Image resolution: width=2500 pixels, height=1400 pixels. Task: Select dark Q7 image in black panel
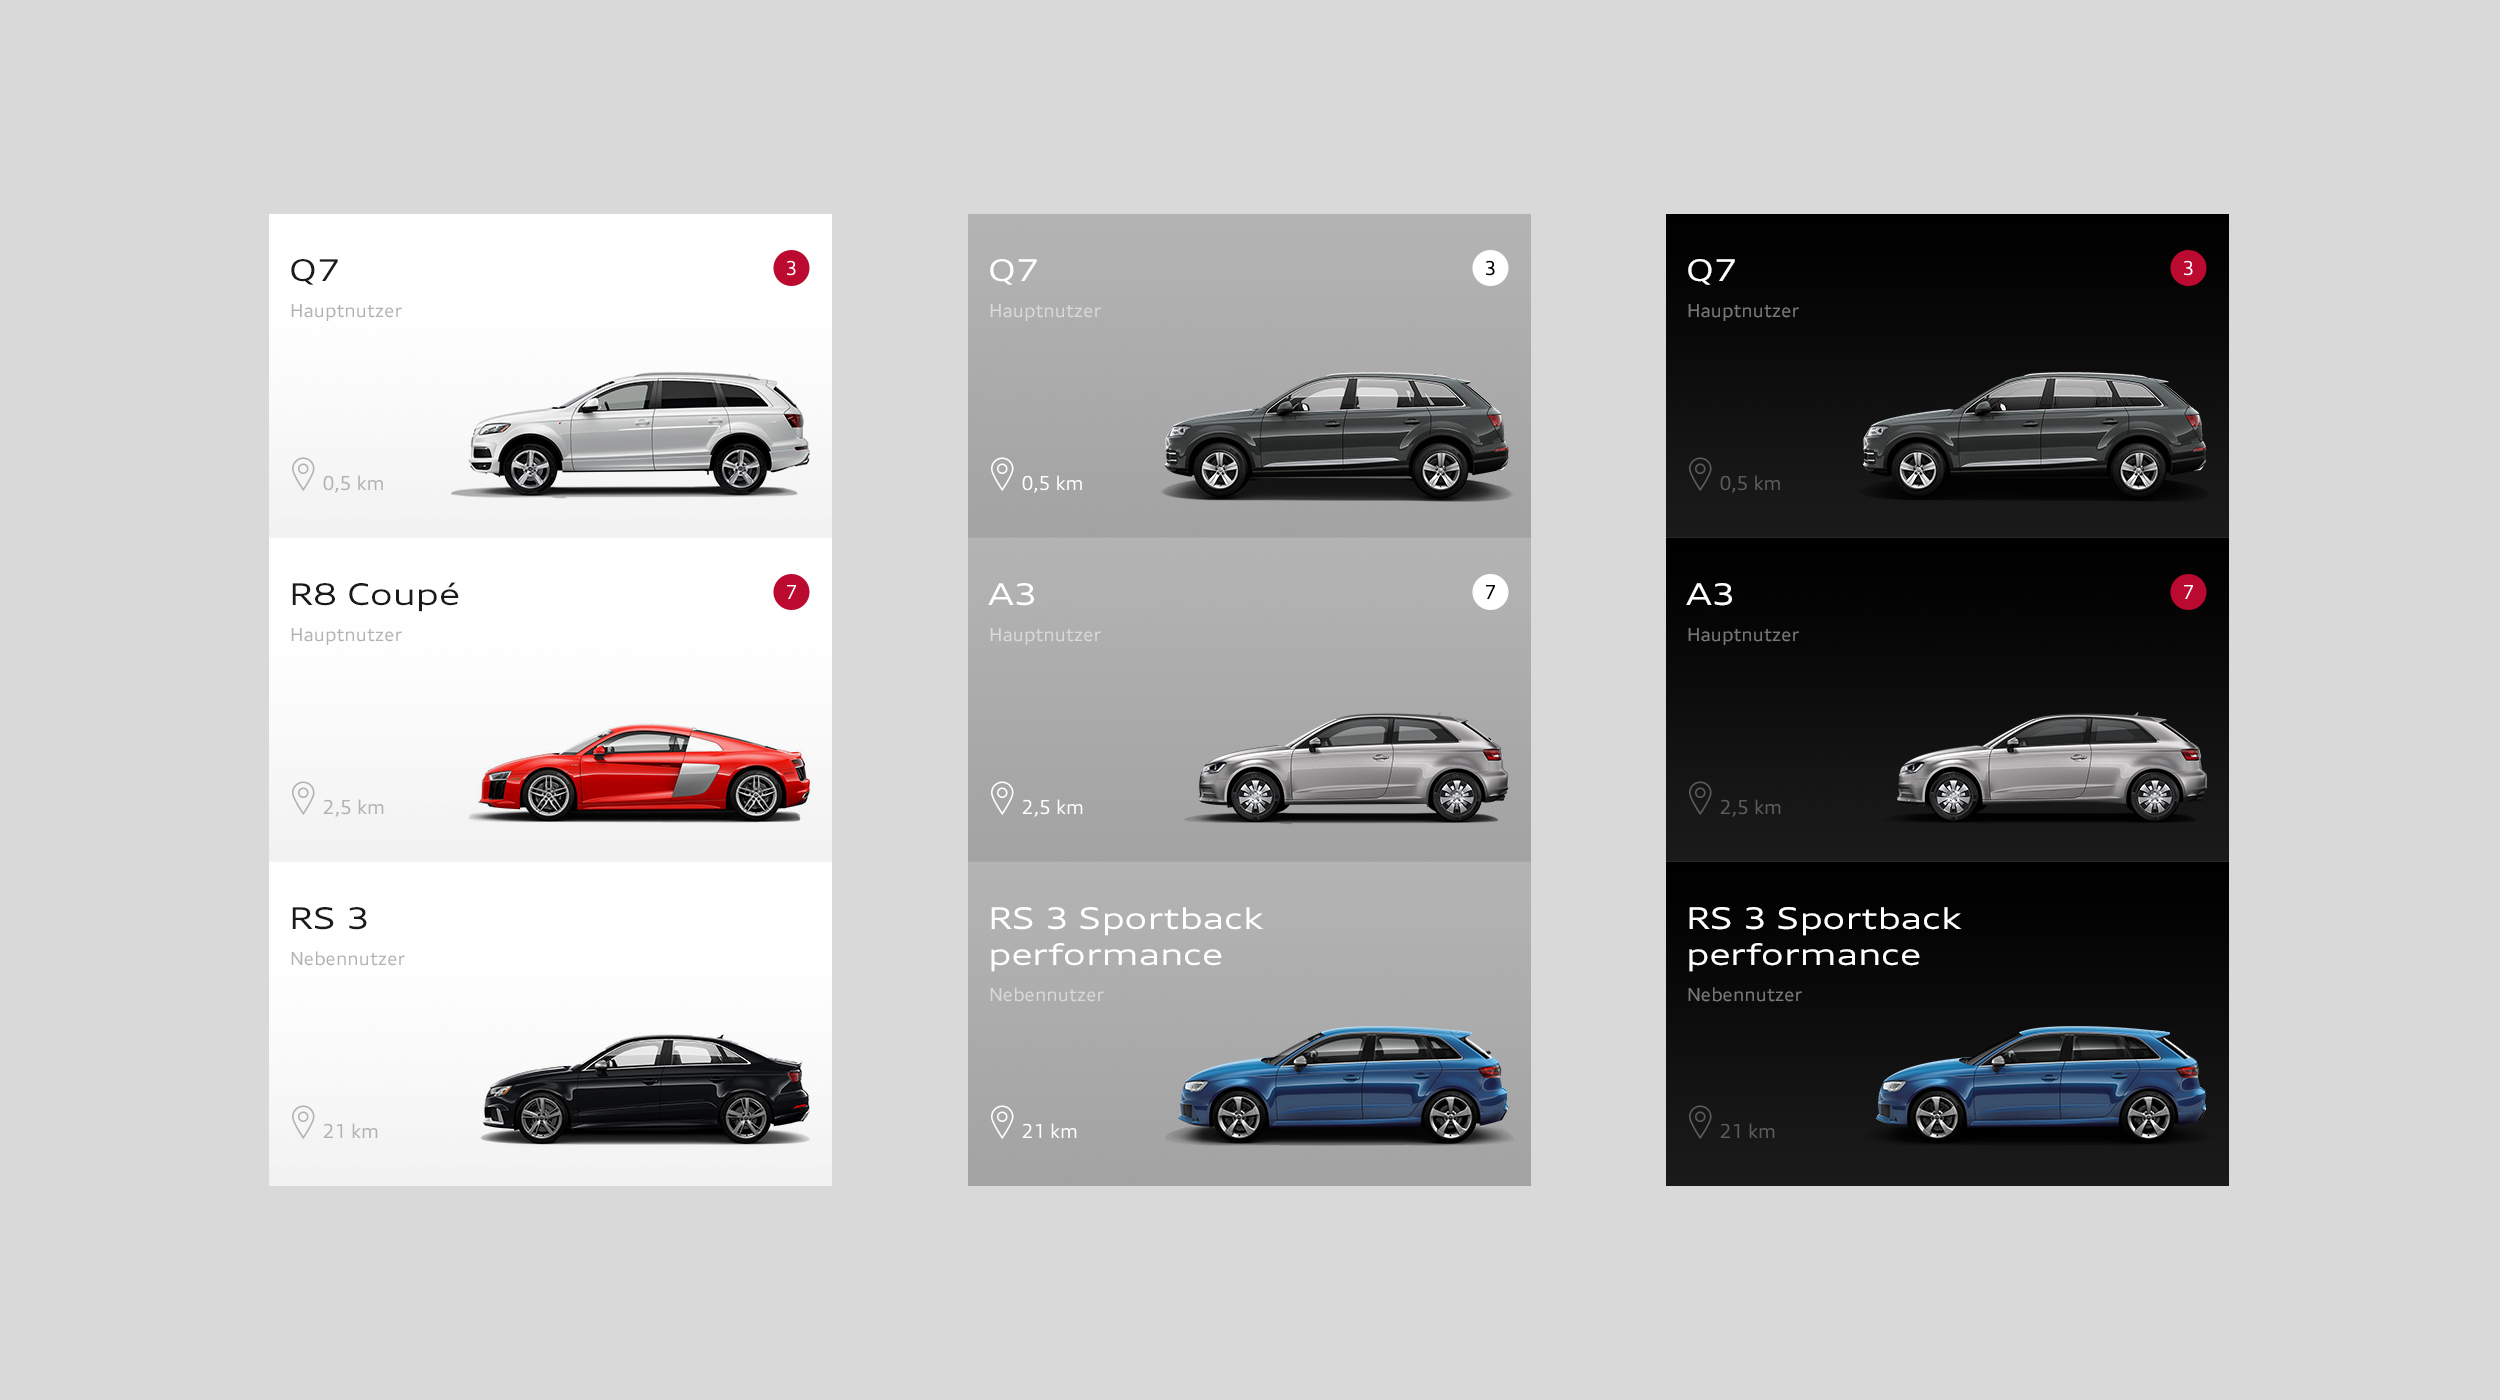pyautogui.click(x=2034, y=436)
